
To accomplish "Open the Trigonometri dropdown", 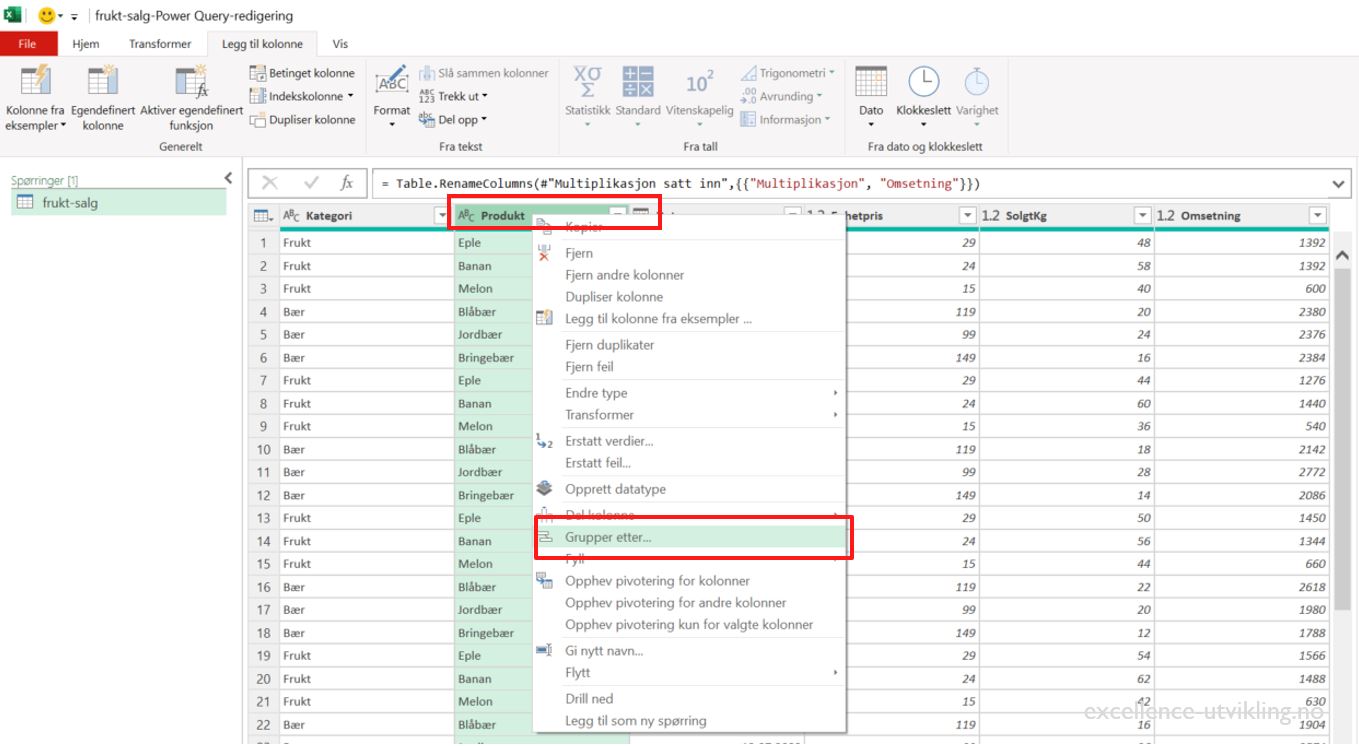I will [x=788, y=73].
